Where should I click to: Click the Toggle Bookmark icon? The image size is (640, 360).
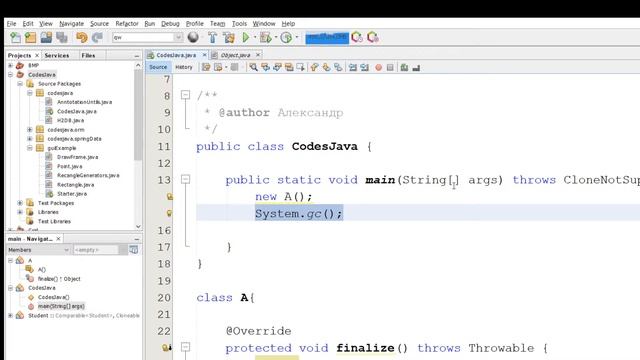coord(338,67)
